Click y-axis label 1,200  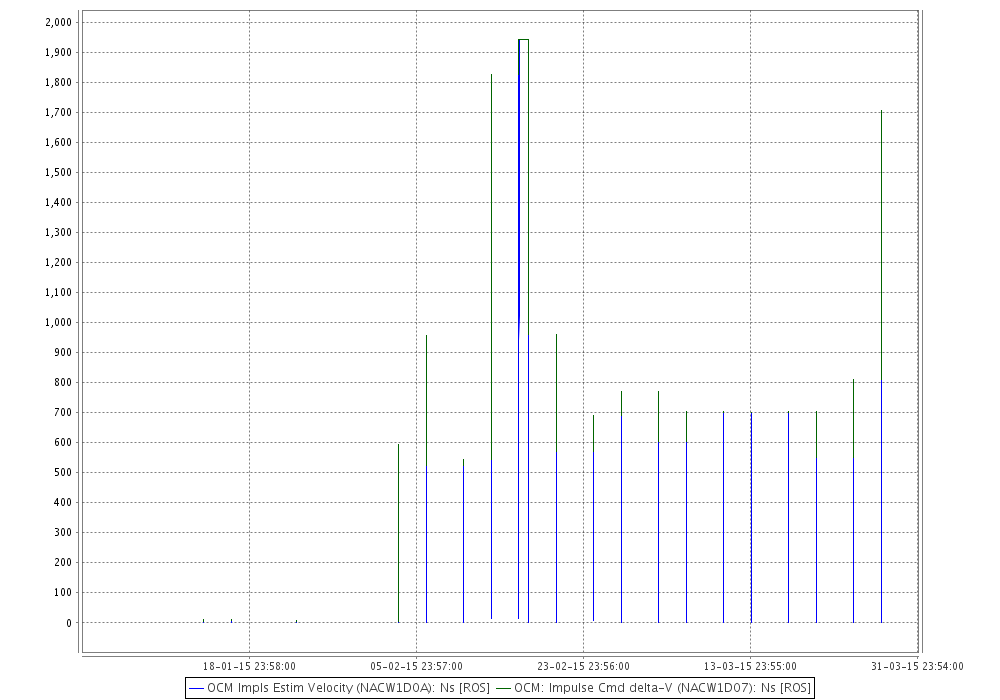[x=58, y=262]
